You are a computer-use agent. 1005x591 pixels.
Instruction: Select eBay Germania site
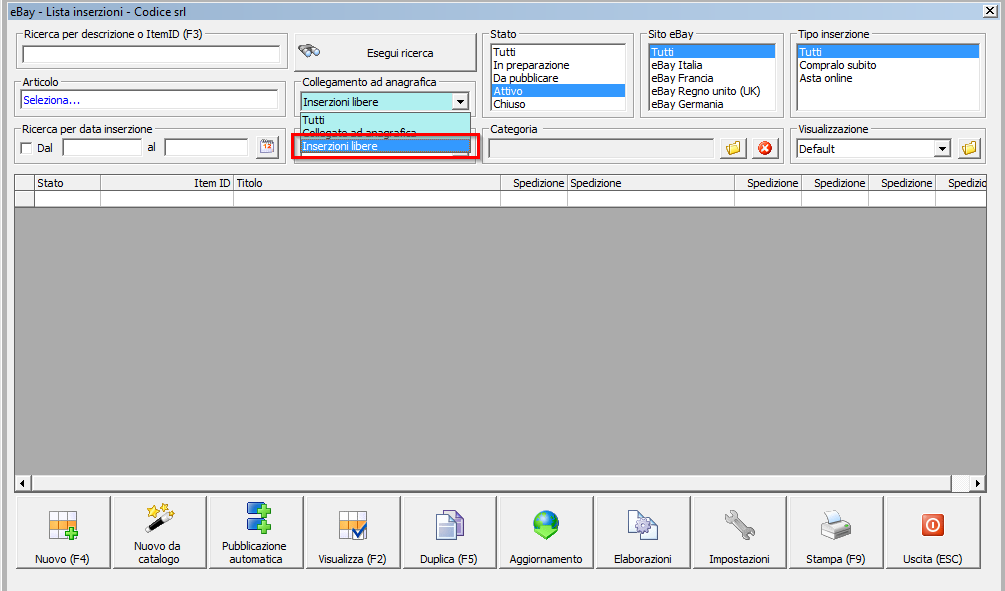(711, 104)
